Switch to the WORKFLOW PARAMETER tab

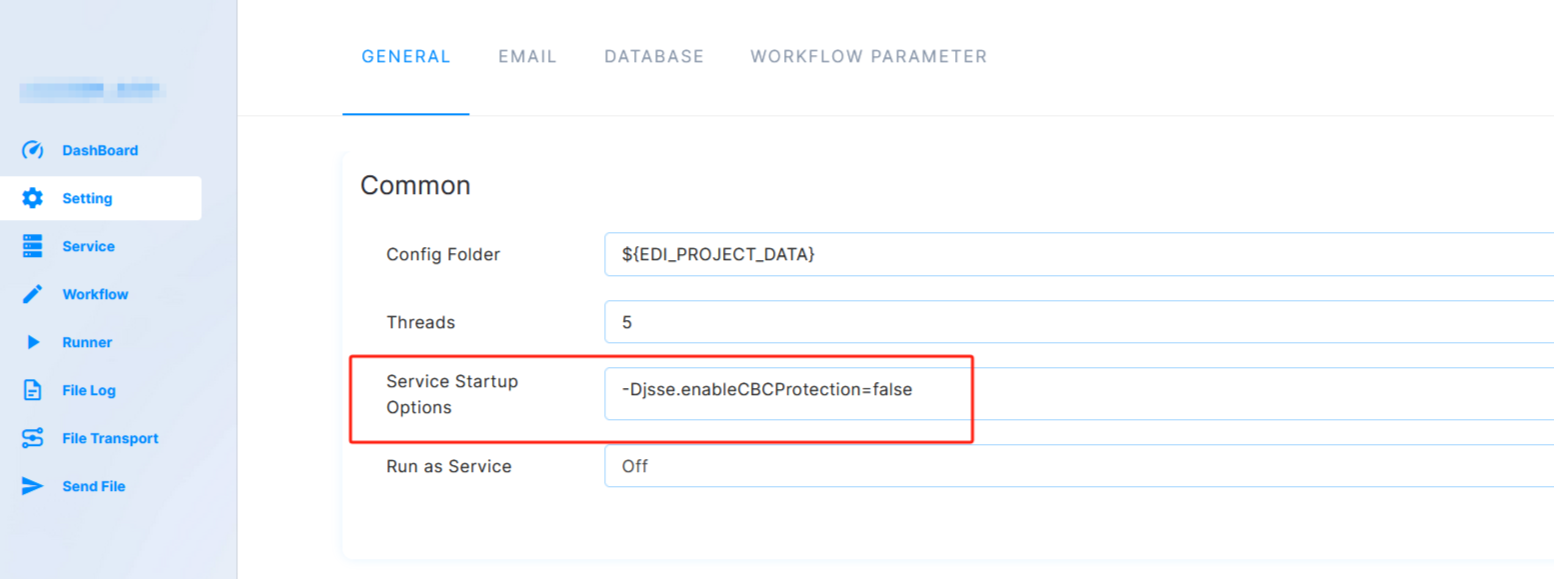click(867, 56)
